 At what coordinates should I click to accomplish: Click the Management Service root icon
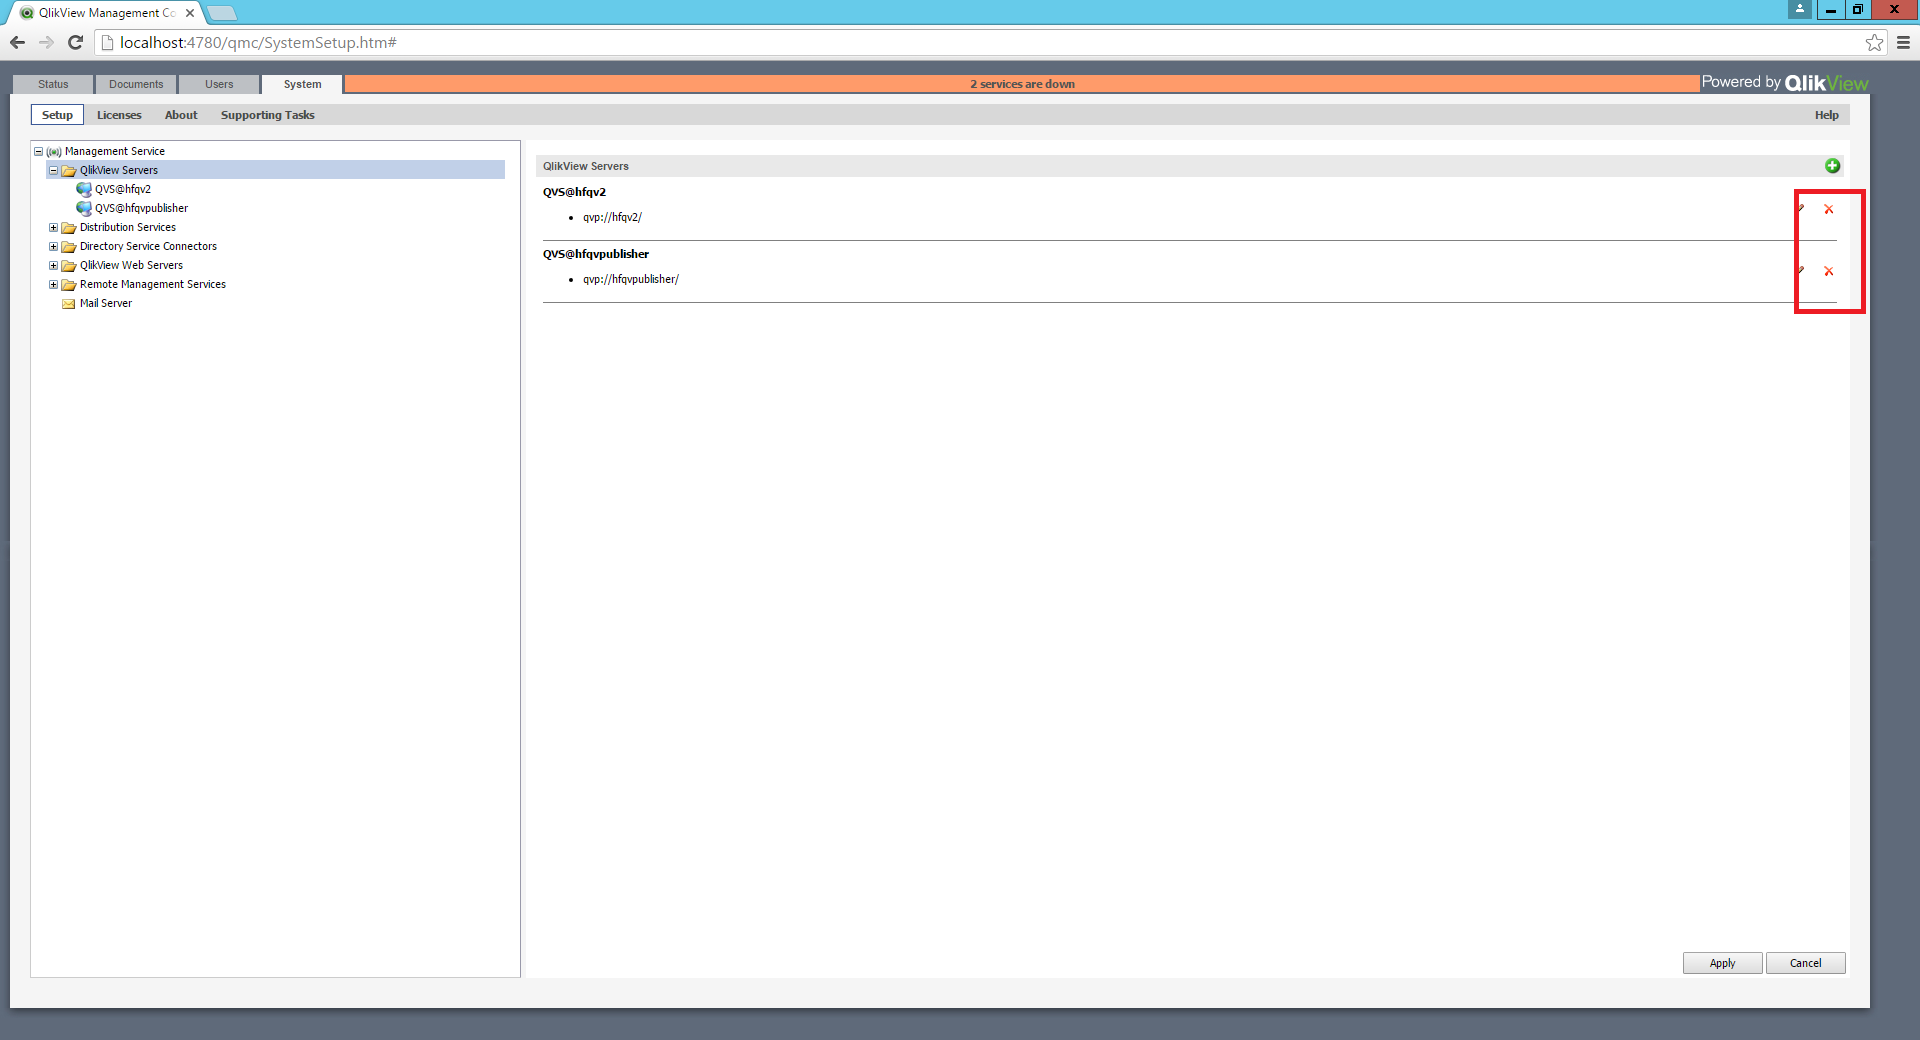point(54,152)
